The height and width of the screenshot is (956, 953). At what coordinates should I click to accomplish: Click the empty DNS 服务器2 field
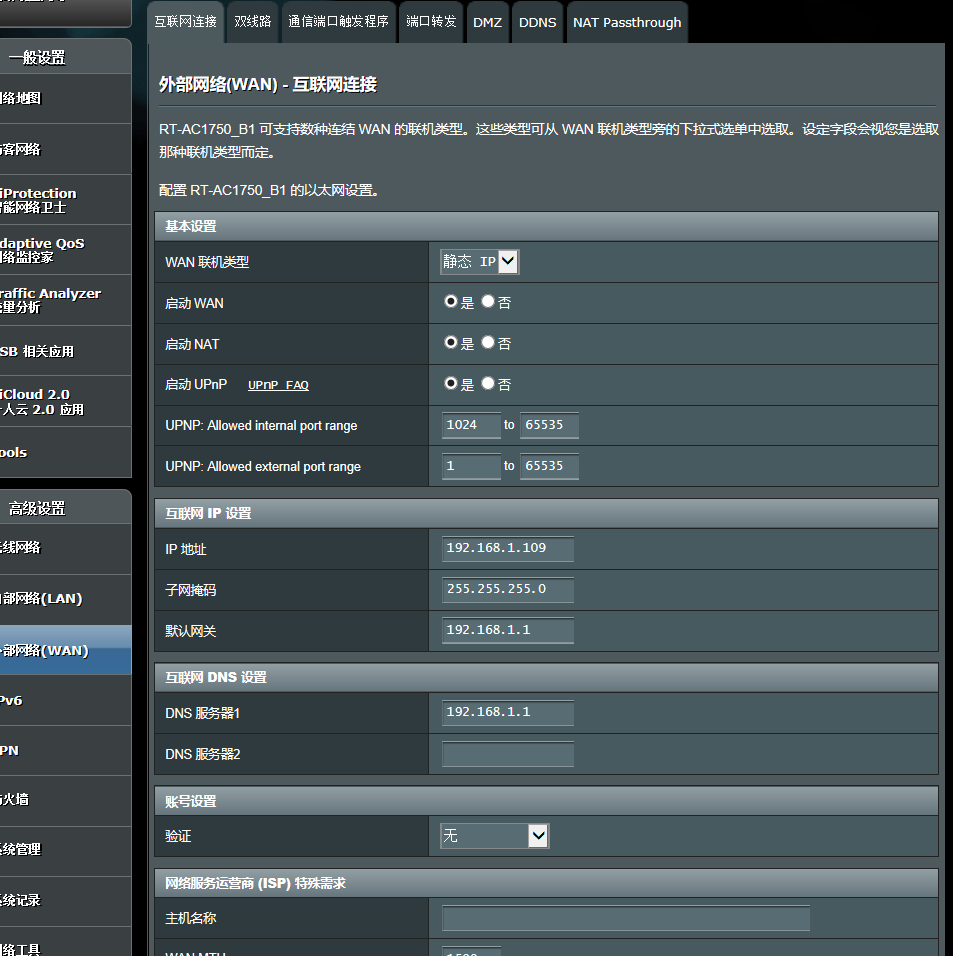pos(508,754)
